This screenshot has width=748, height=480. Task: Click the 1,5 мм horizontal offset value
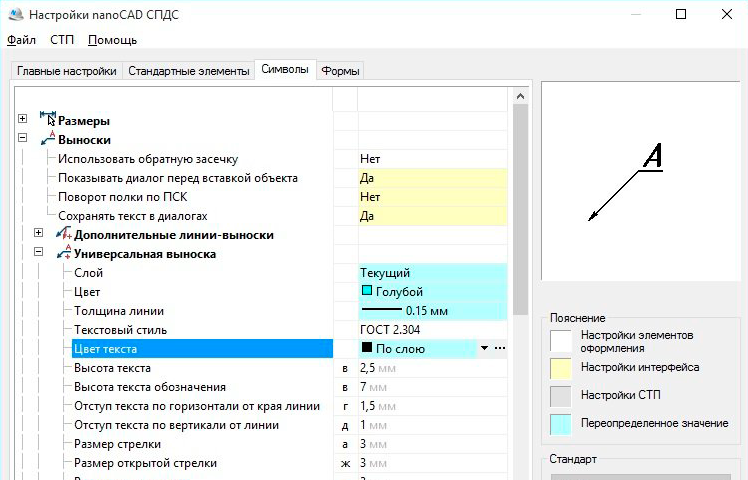tap(433, 406)
